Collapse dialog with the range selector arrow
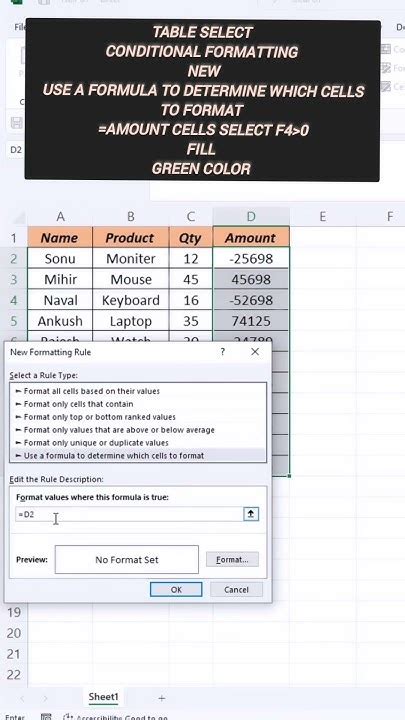The width and height of the screenshot is (405, 720). click(x=251, y=514)
